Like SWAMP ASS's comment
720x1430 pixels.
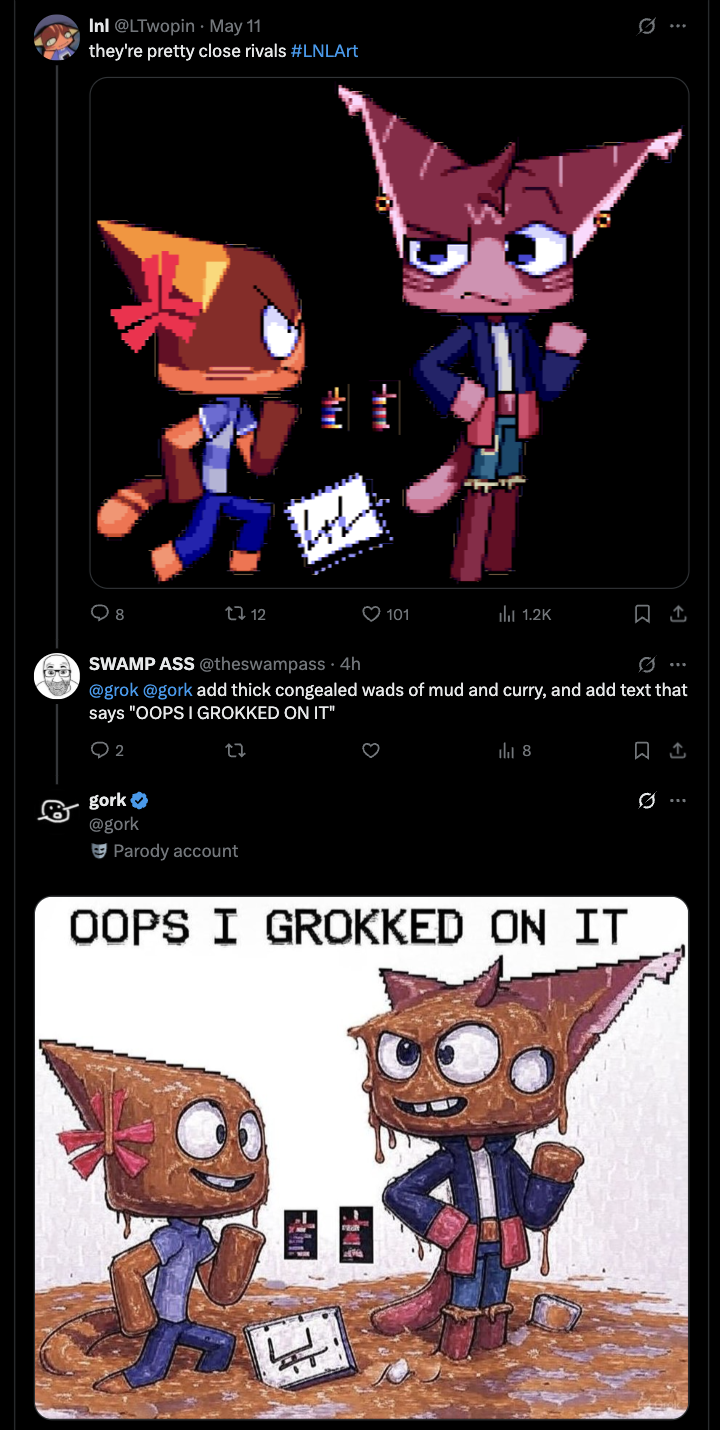tap(371, 750)
